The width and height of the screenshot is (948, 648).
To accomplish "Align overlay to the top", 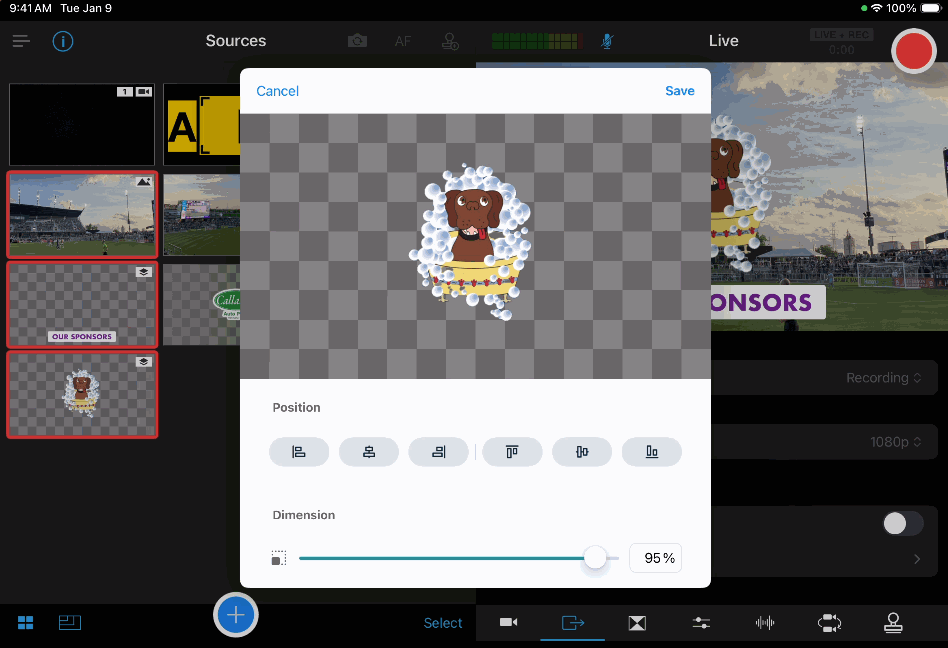I will pyautogui.click(x=512, y=452).
